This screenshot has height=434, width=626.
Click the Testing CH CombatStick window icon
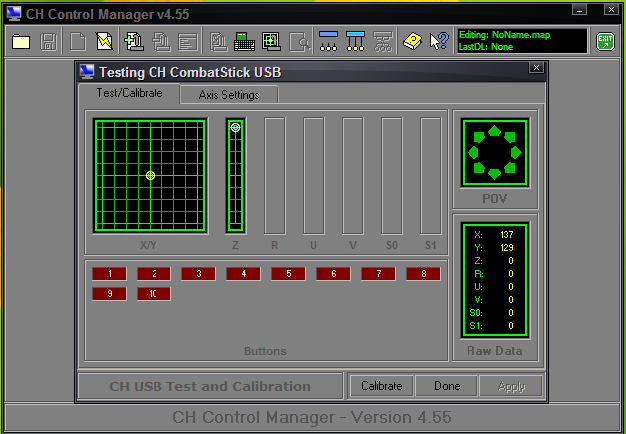point(87,71)
